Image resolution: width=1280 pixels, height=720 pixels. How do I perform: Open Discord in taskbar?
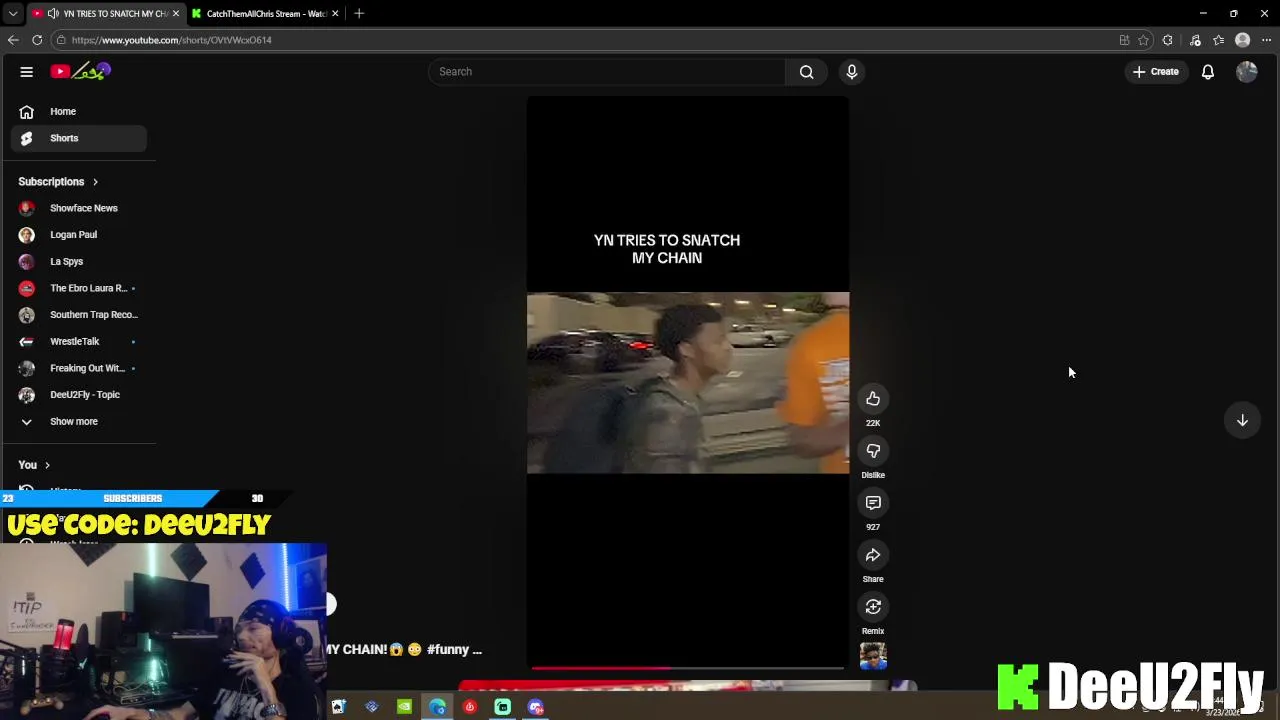click(x=536, y=707)
